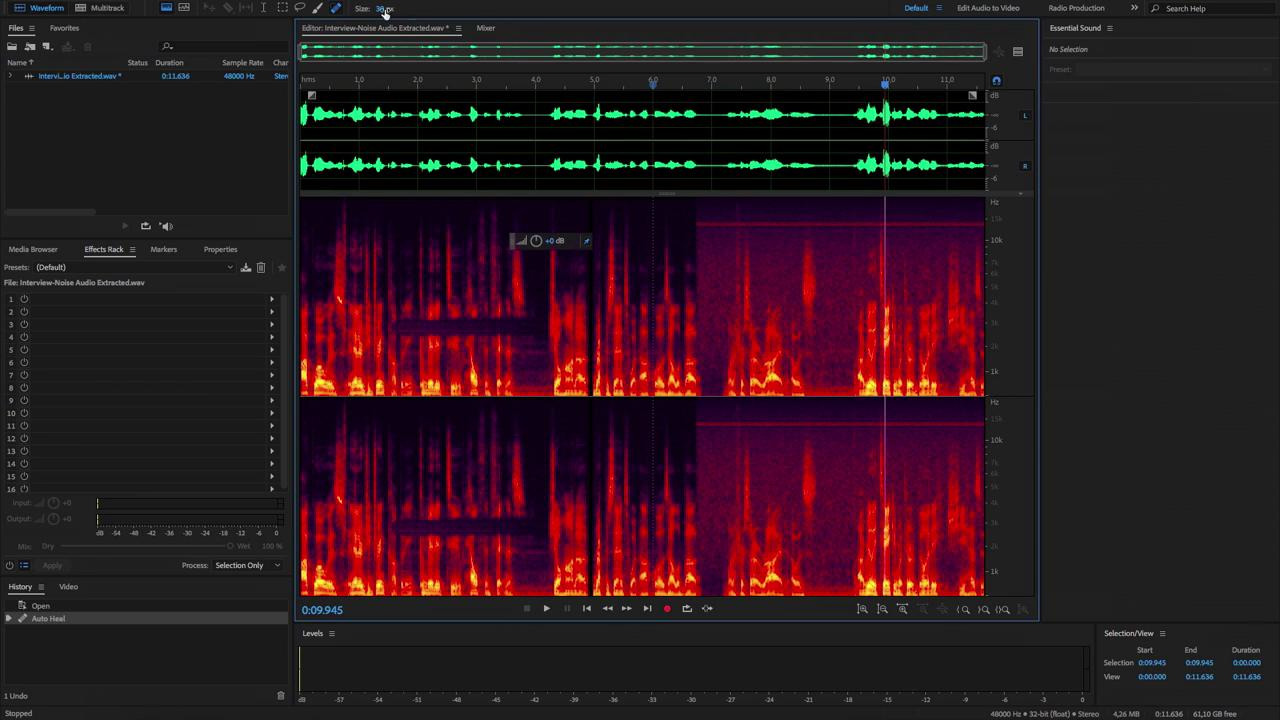Select Edit Audio to Video workspace

coord(988,8)
